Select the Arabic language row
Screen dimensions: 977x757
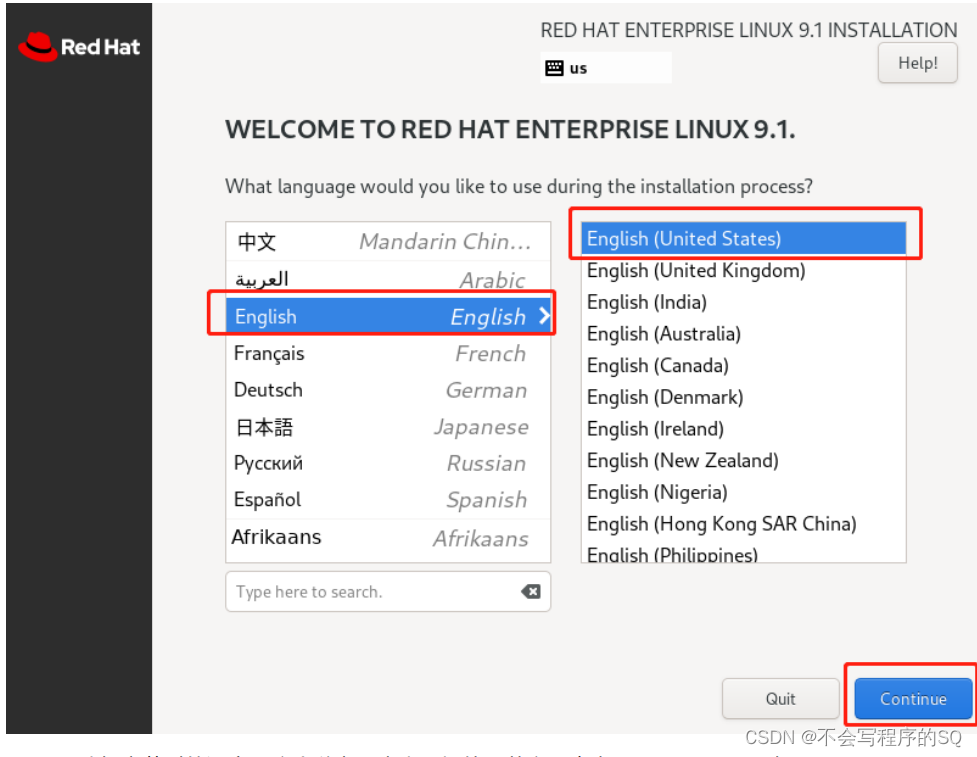click(388, 279)
